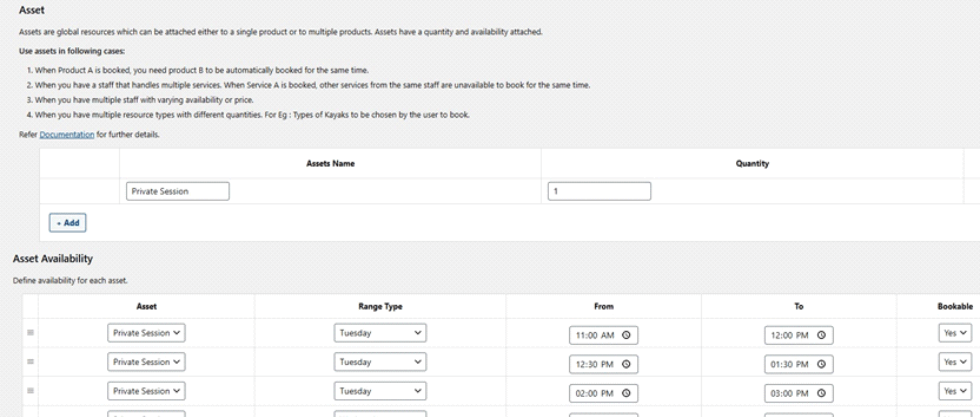Click the Quantity input field

pyautogui.click(x=600, y=191)
